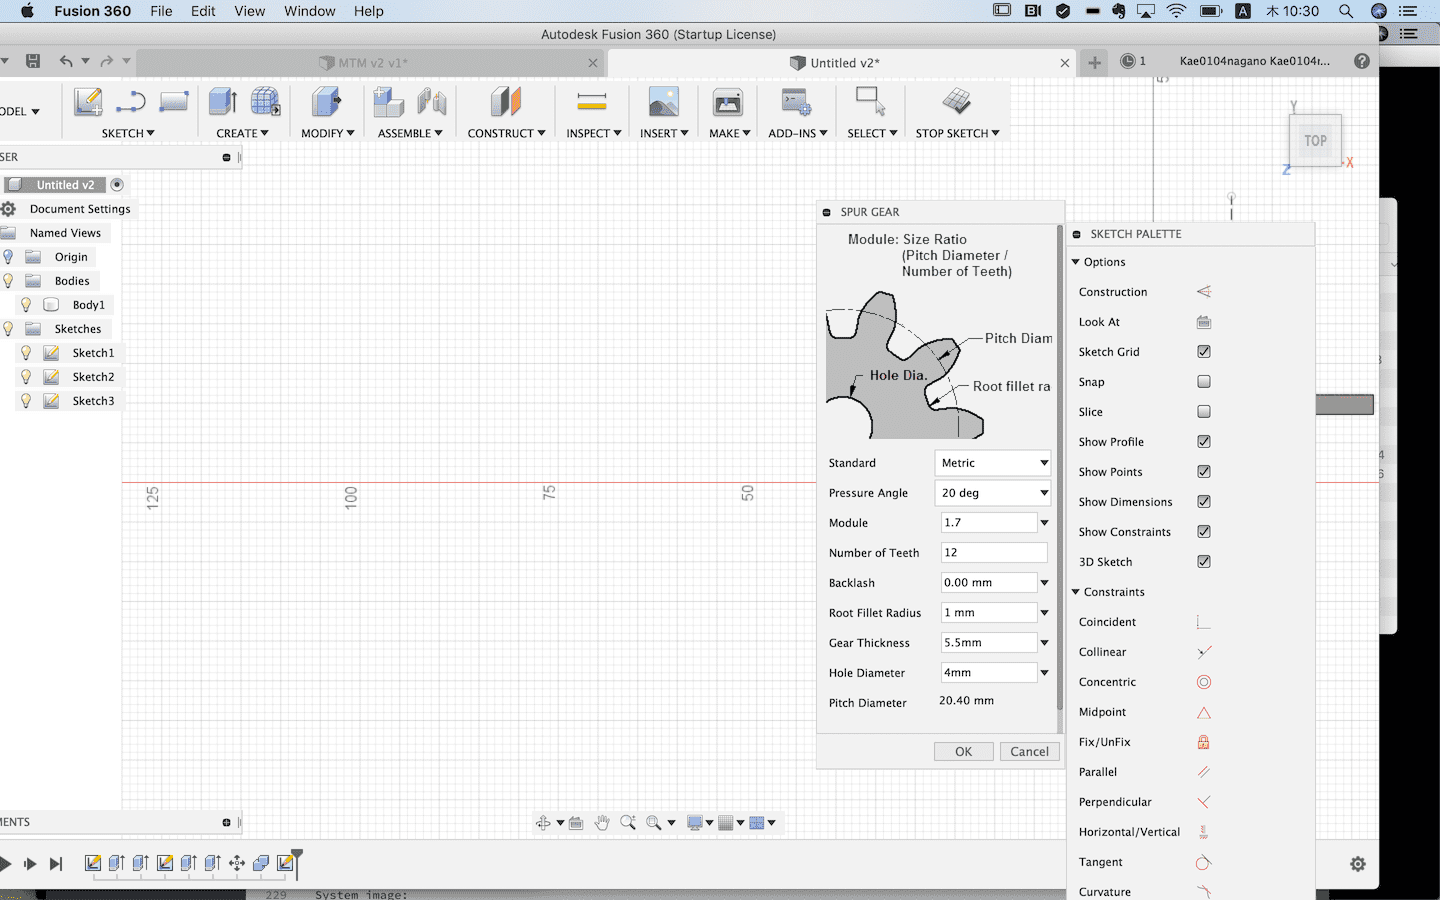Image resolution: width=1440 pixels, height=900 pixels.
Task: Open the Help menu in menu bar
Action: 368,11
